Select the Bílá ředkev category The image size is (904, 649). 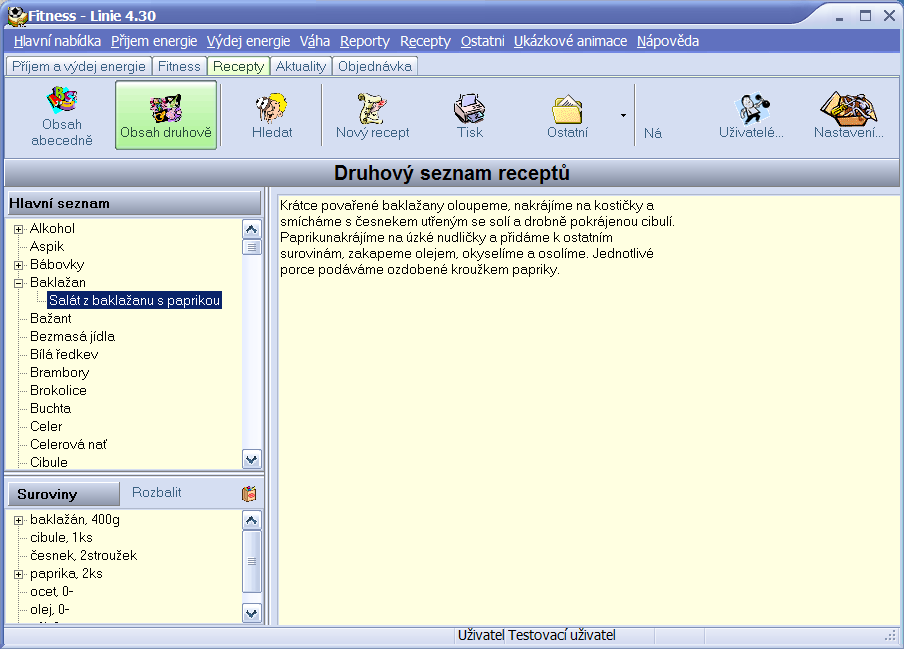(x=64, y=354)
